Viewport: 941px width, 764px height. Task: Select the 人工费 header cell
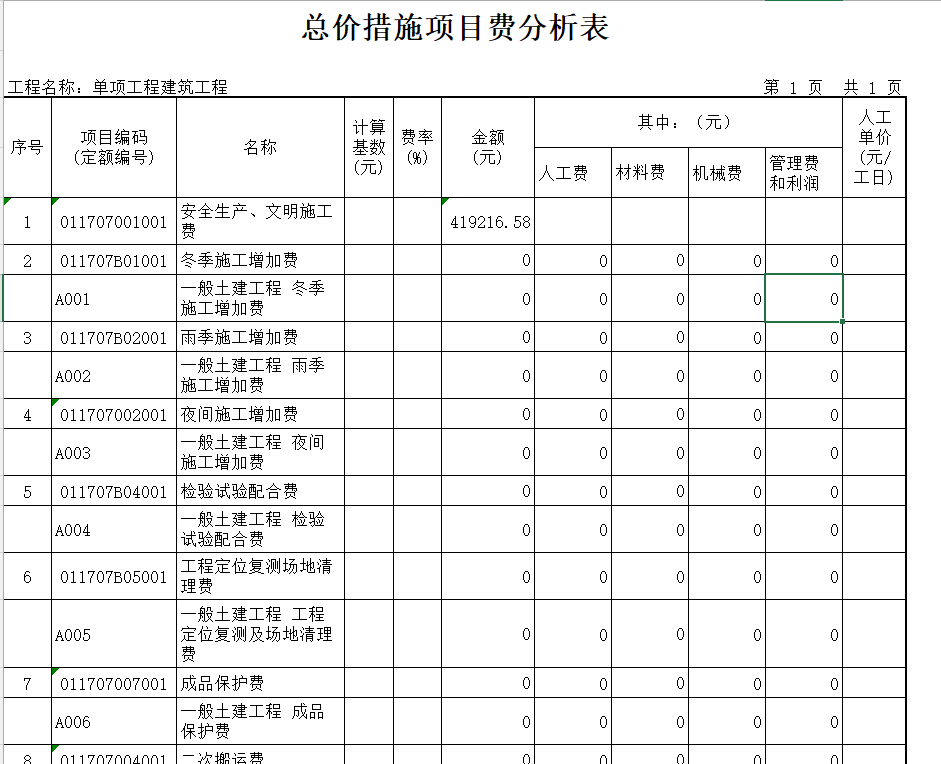pyautogui.click(x=573, y=173)
